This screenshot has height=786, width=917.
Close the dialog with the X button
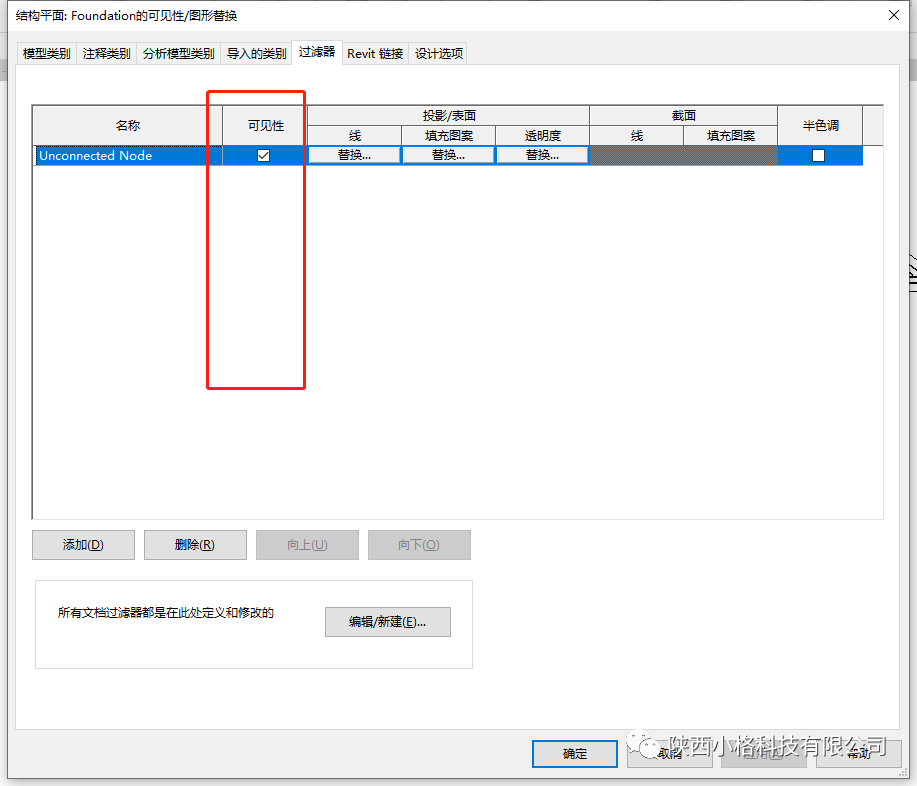[893, 15]
